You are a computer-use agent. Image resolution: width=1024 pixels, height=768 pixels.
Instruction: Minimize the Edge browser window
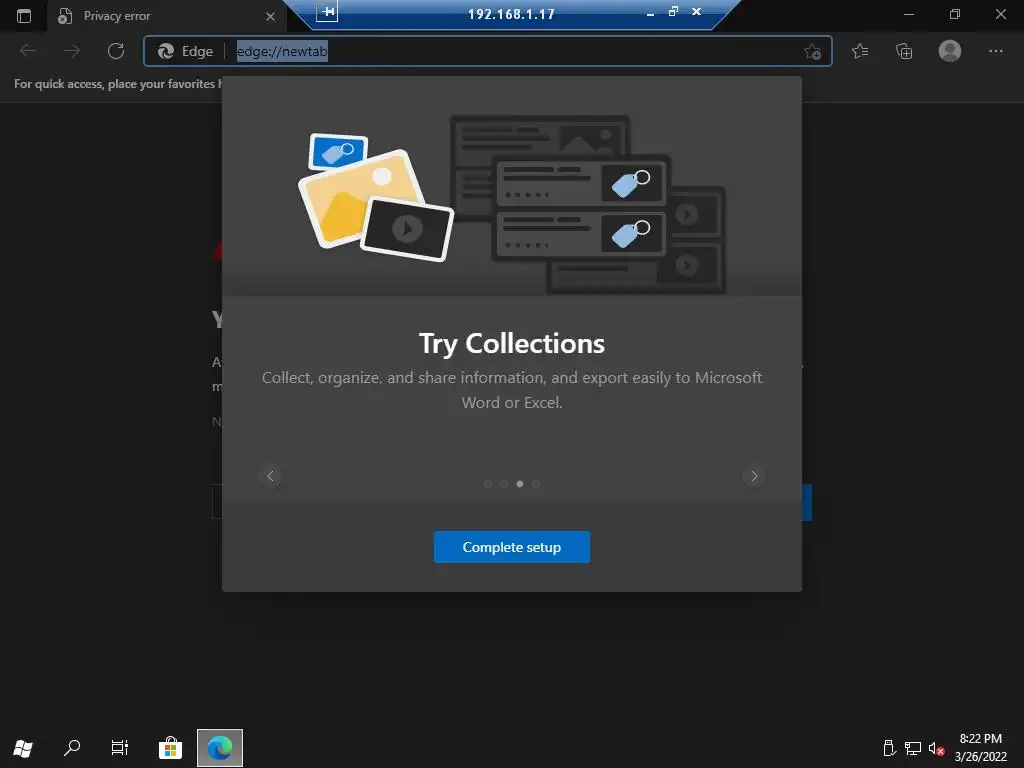[x=908, y=14]
